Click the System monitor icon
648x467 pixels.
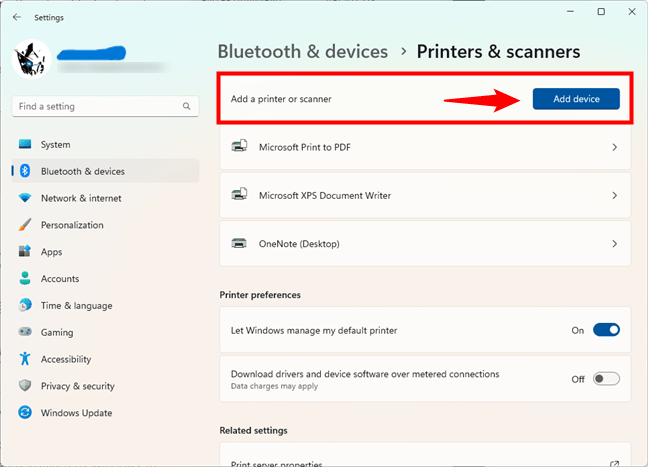coord(25,144)
